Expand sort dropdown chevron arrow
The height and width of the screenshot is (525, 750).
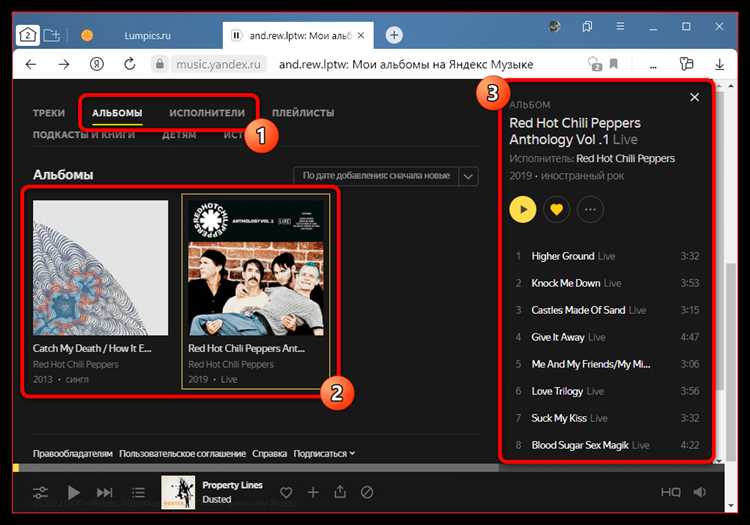pyautogui.click(x=468, y=176)
